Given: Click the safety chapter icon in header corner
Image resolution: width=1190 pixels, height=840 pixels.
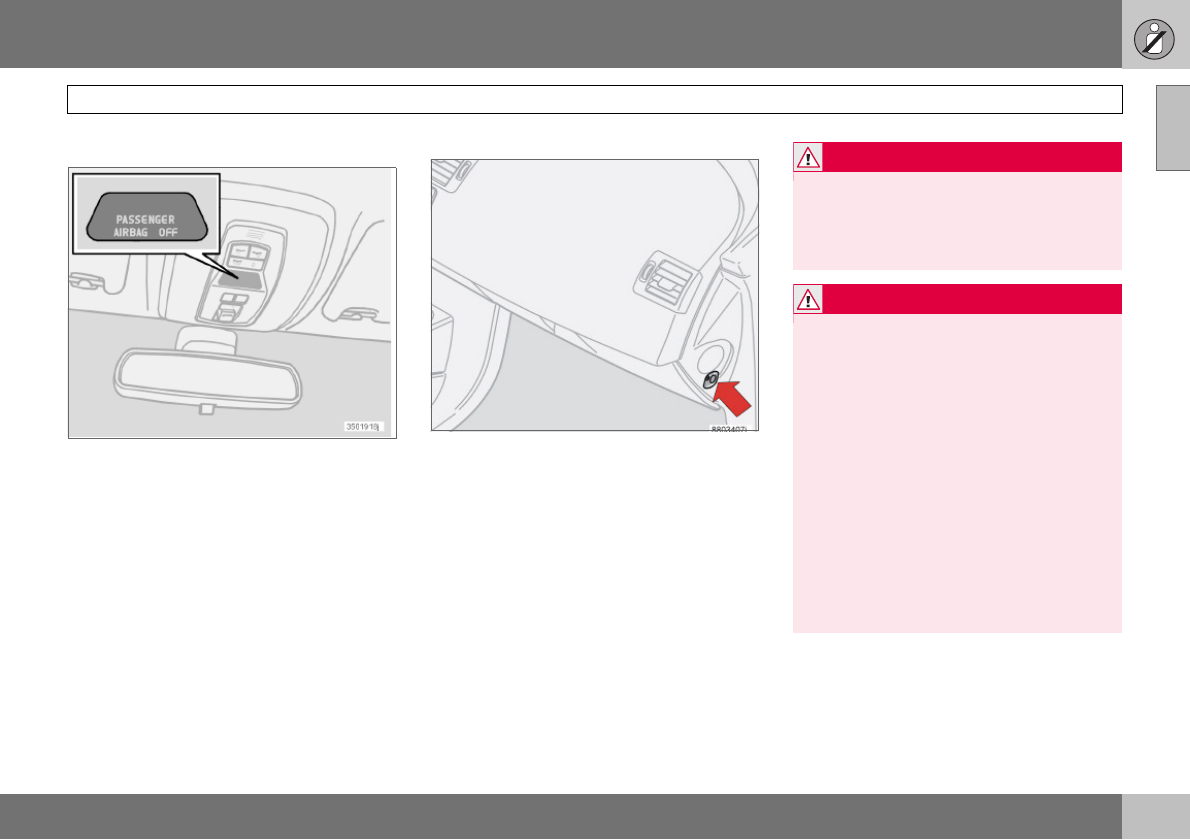Looking at the screenshot, I should pos(1154,39).
